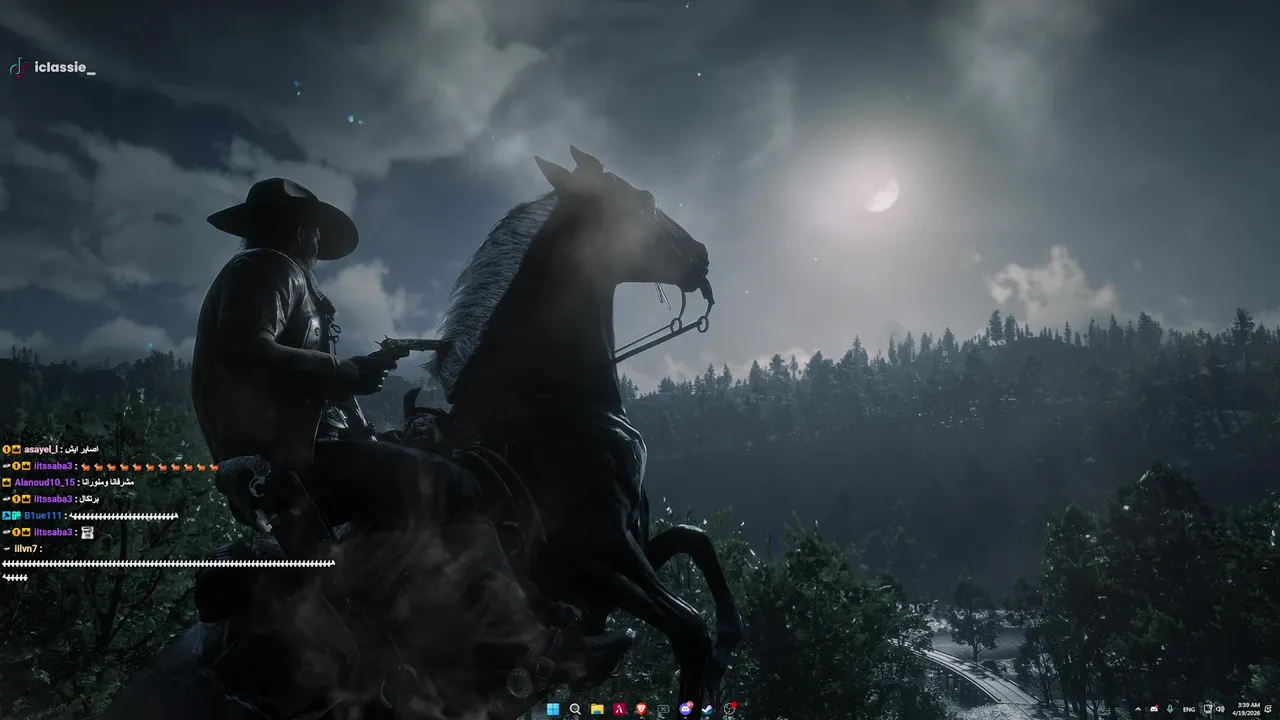Click the microphone tray icon
Screen dimensions: 1280x720
click(x=1170, y=709)
